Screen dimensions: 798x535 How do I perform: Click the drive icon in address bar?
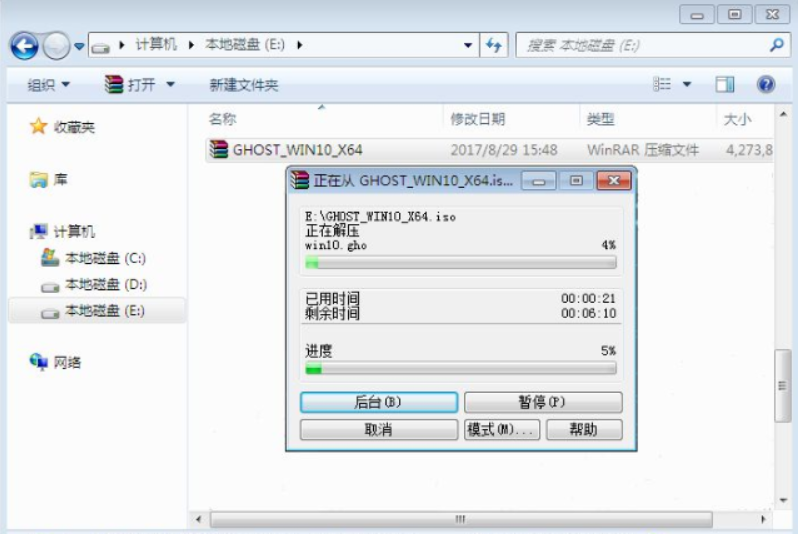(x=101, y=47)
